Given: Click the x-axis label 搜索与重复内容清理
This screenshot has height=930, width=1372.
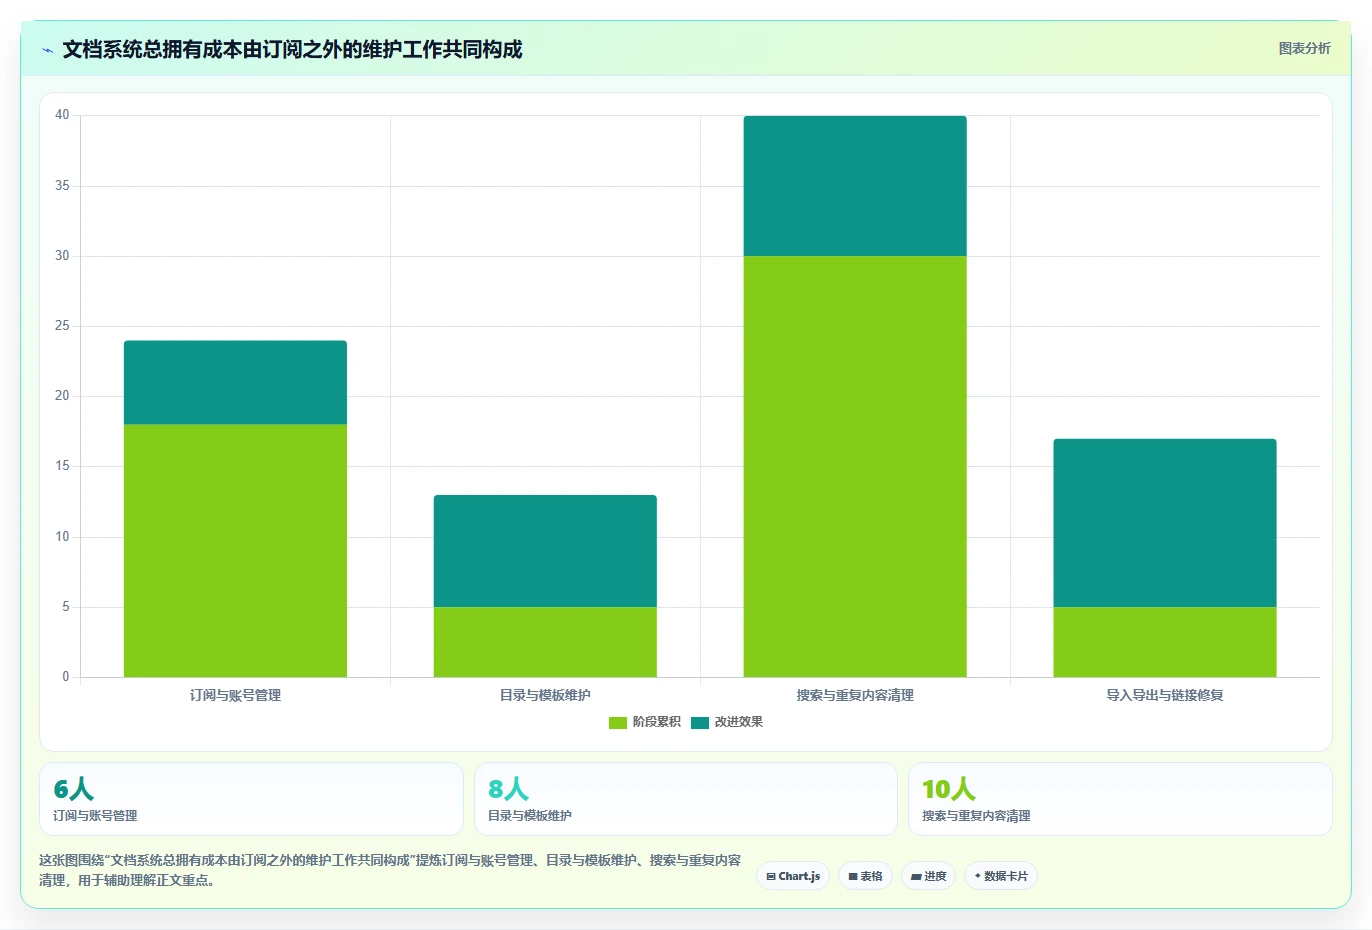Looking at the screenshot, I should 855,695.
